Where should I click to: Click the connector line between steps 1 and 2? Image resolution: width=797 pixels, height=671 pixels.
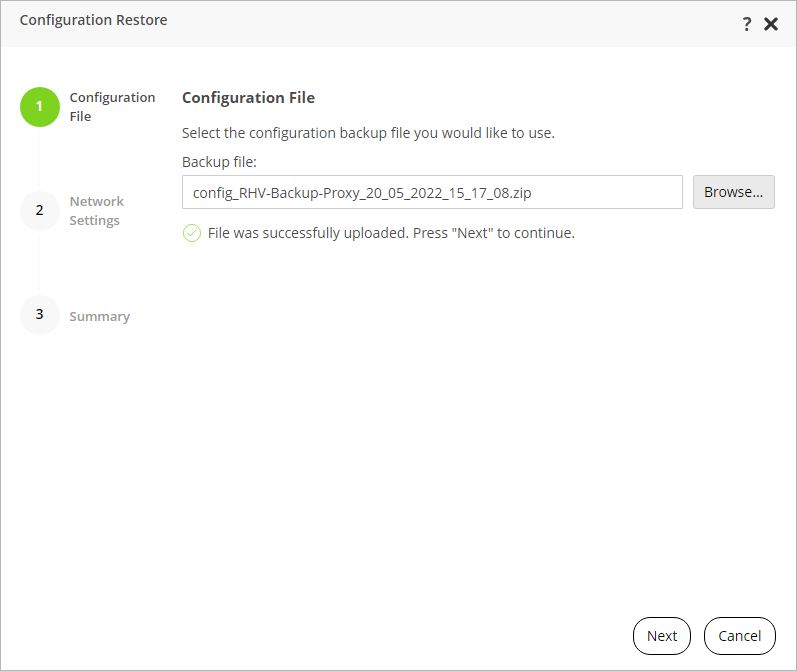coord(40,159)
